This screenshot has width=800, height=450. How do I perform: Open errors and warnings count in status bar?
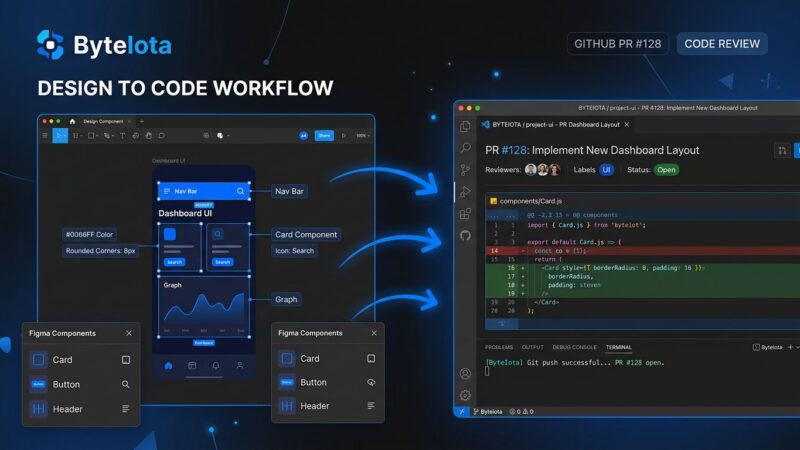pyautogui.click(x=521, y=411)
